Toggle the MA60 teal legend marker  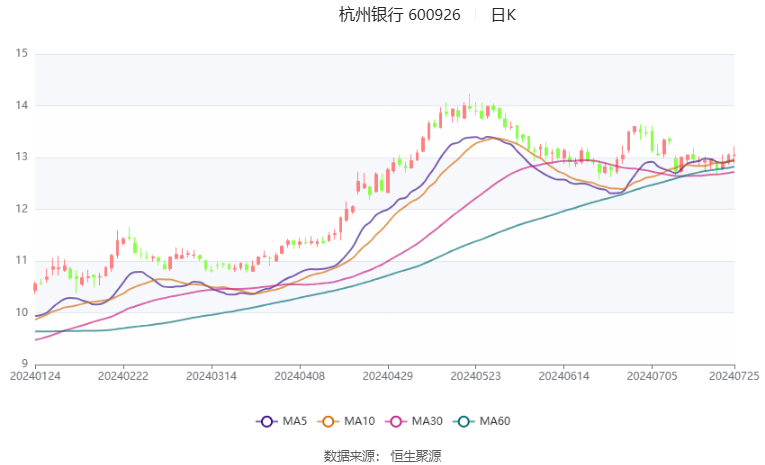[x=464, y=422]
